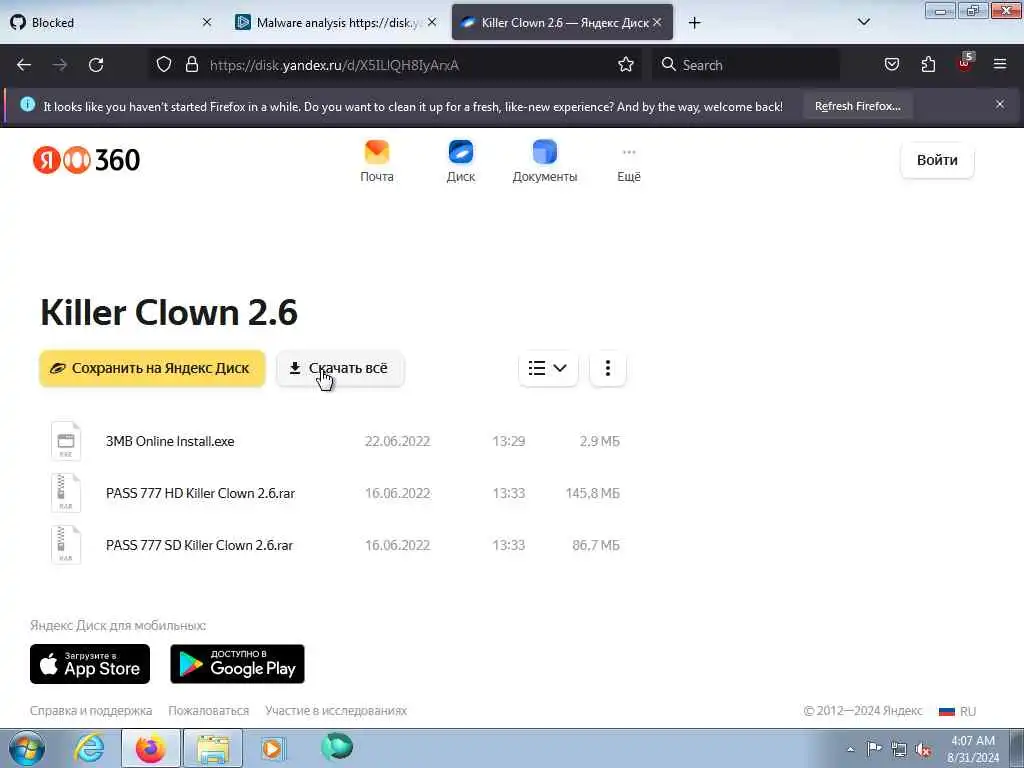Image resolution: width=1024 pixels, height=768 pixels.
Task: Click the Войти sign-in button
Action: 937,160
